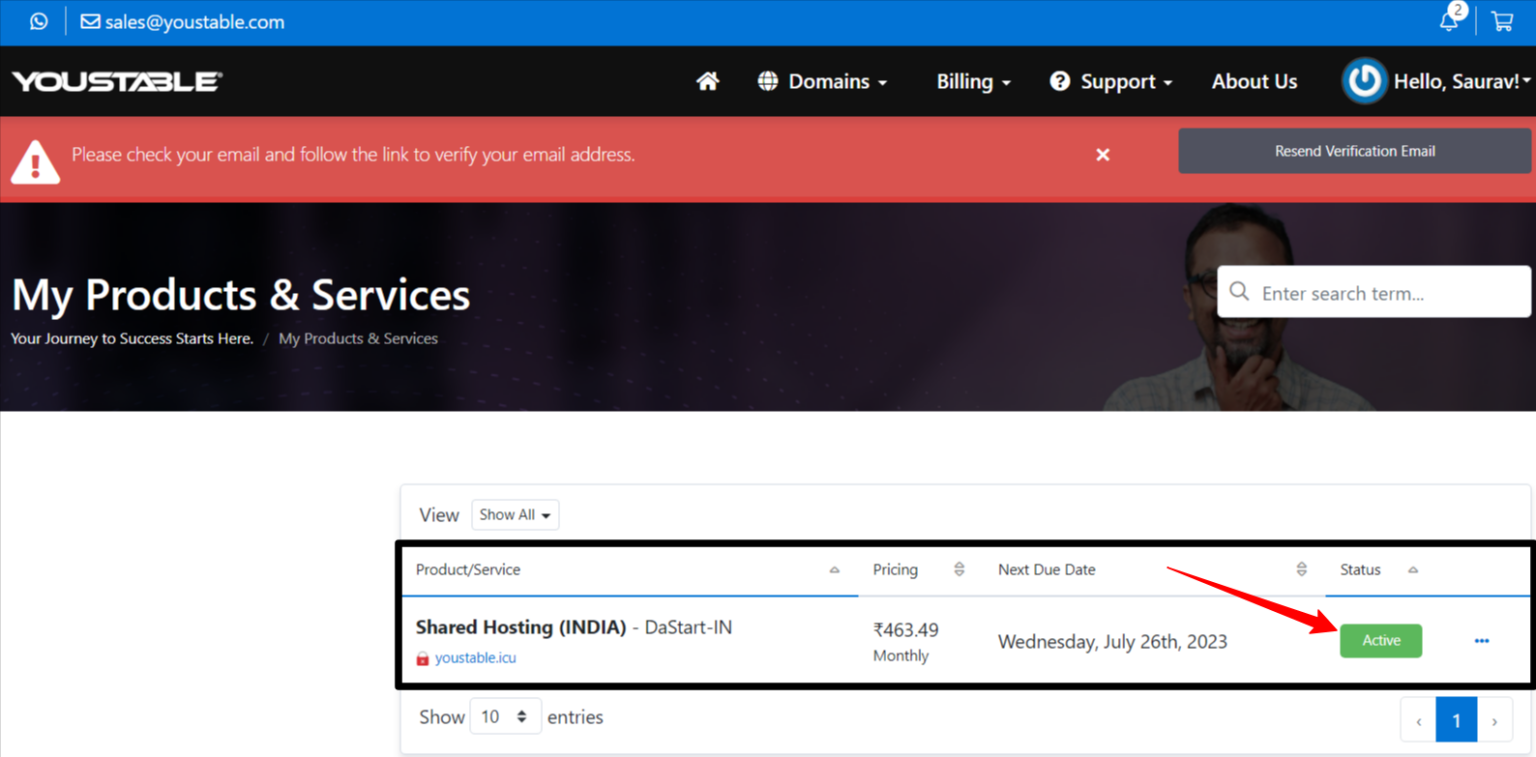Select page 1 in pagination
This screenshot has width=1536, height=757.
click(1457, 720)
